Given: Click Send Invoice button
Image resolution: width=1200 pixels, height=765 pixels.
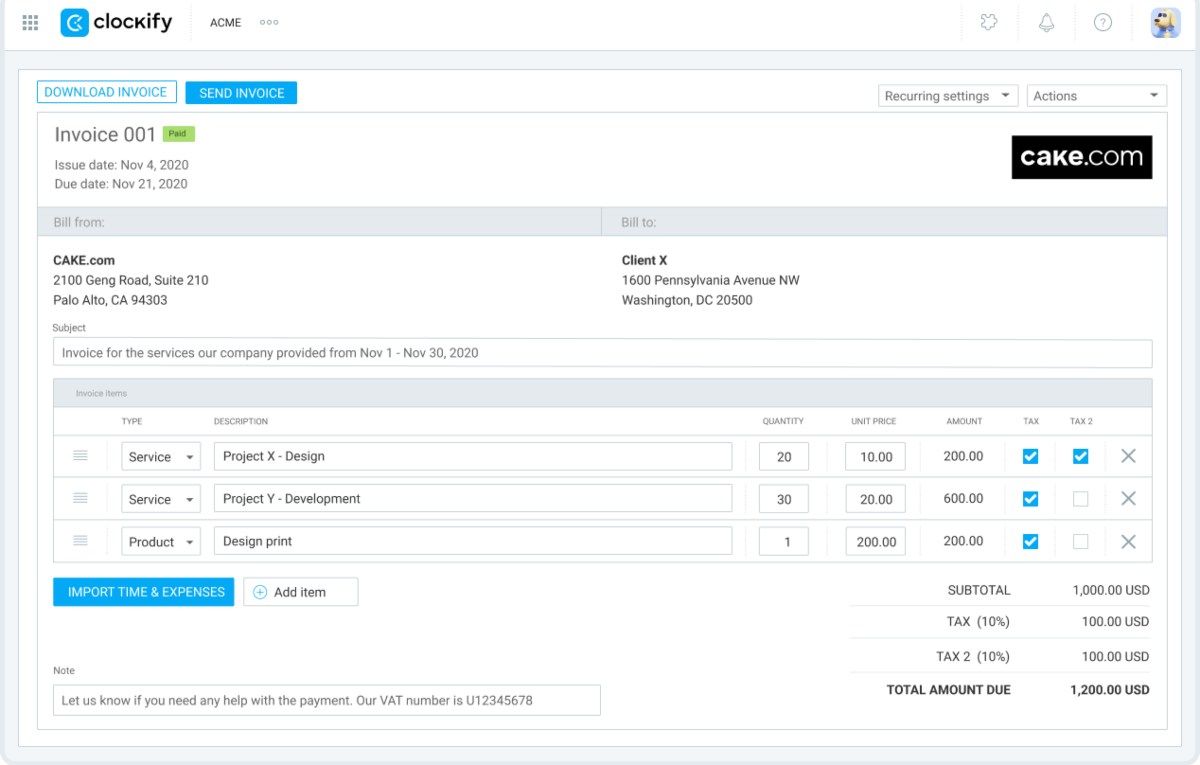Looking at the screenshot, I should [241, 92].
